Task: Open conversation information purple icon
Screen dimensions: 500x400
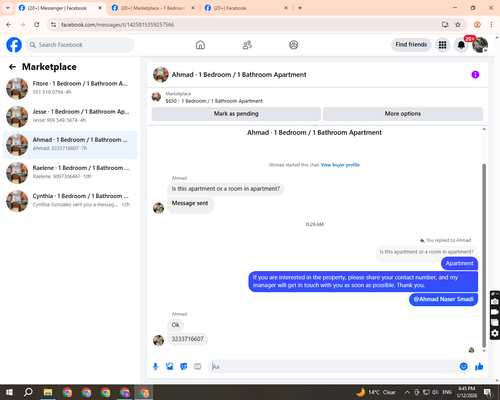Action: tap(475, 75)
